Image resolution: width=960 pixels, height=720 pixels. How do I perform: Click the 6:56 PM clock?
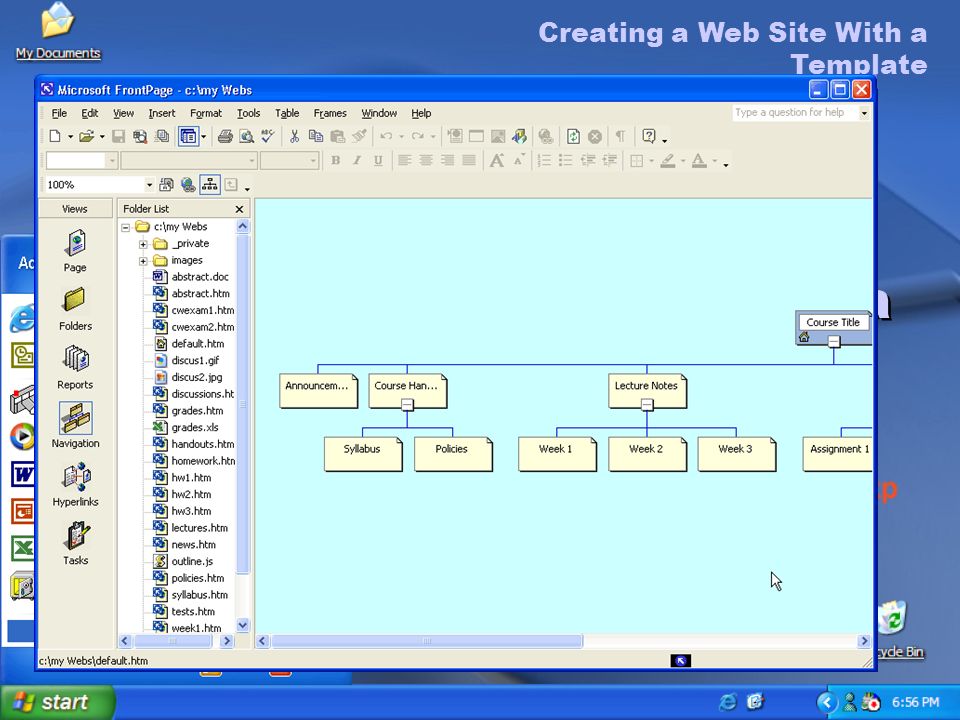pyautogui.click(x=915, y=702)
